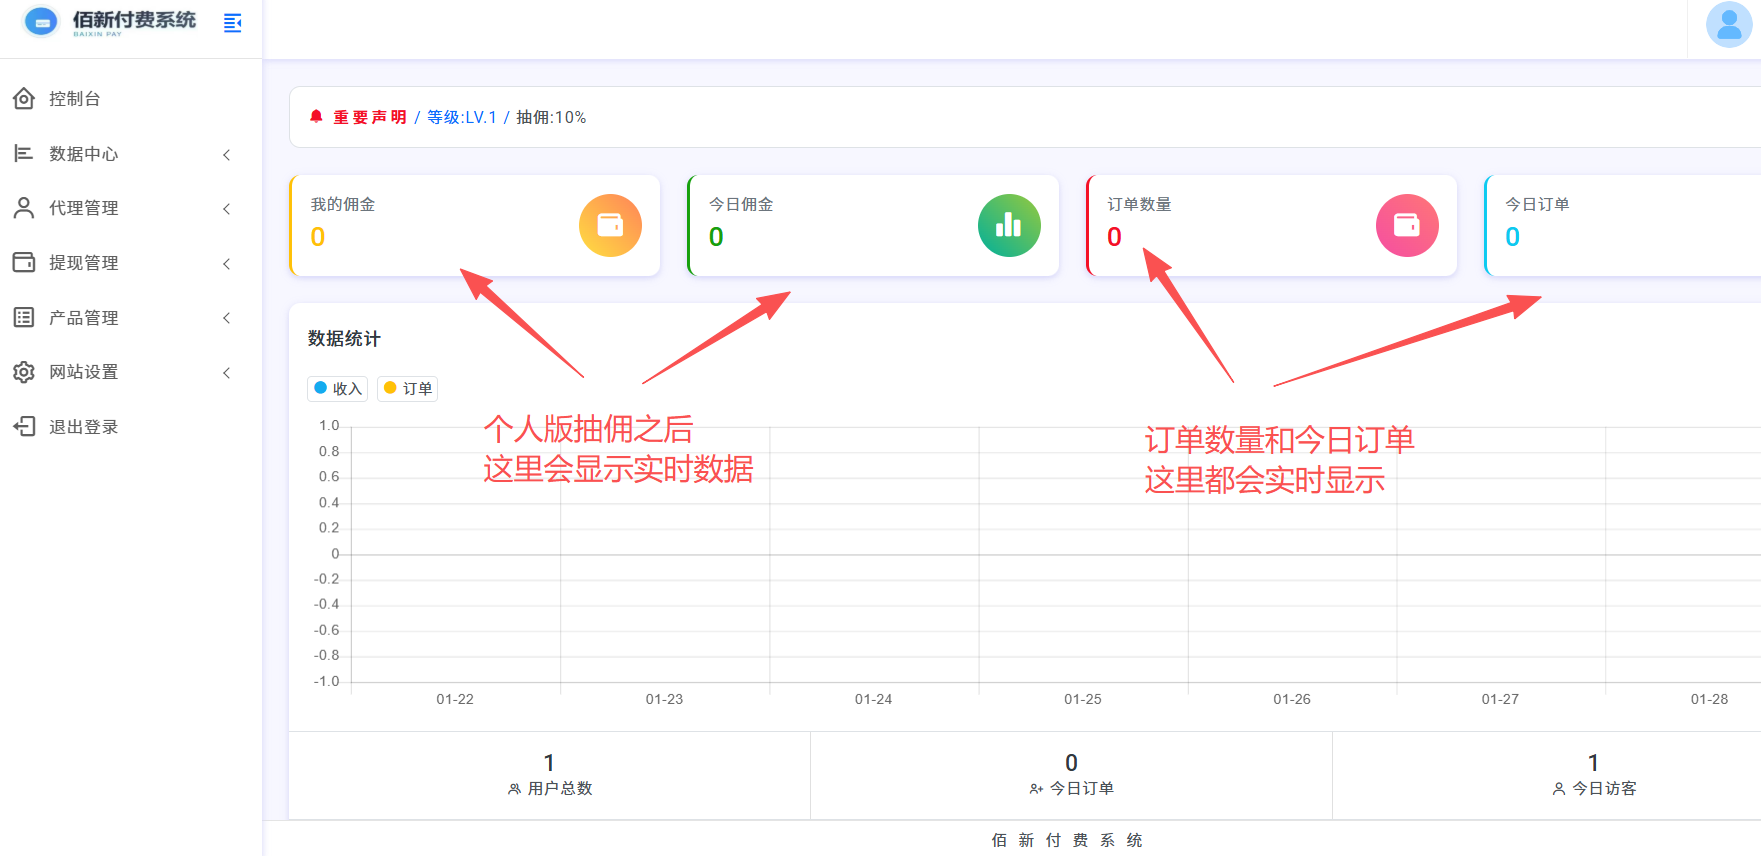The width and height of the screenshot is (1761, 856).
Task: Toggle 订单 series in chart legend
Action: pyautogui.click(x=408, y=389)
